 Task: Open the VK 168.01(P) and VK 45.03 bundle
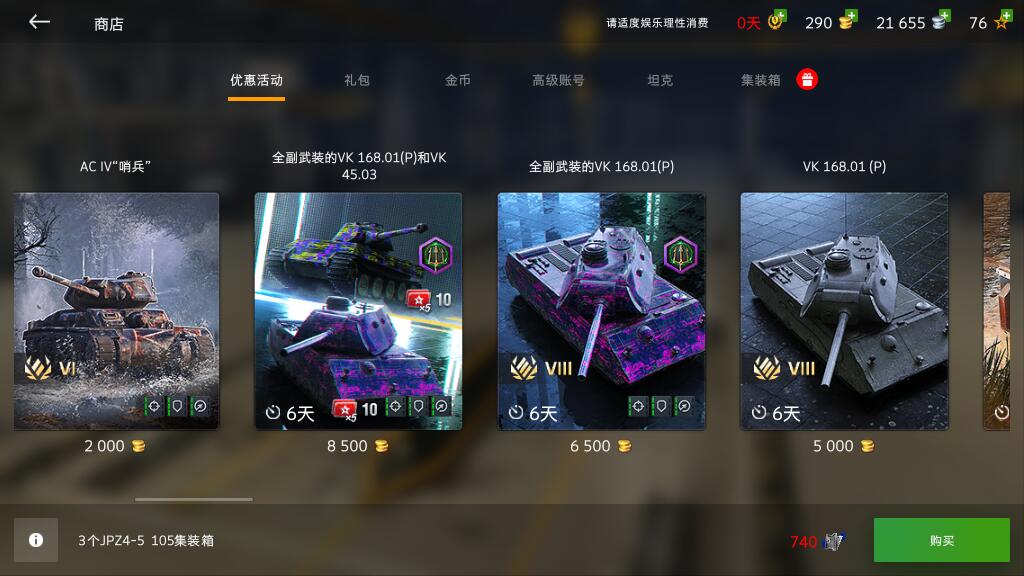359,311
